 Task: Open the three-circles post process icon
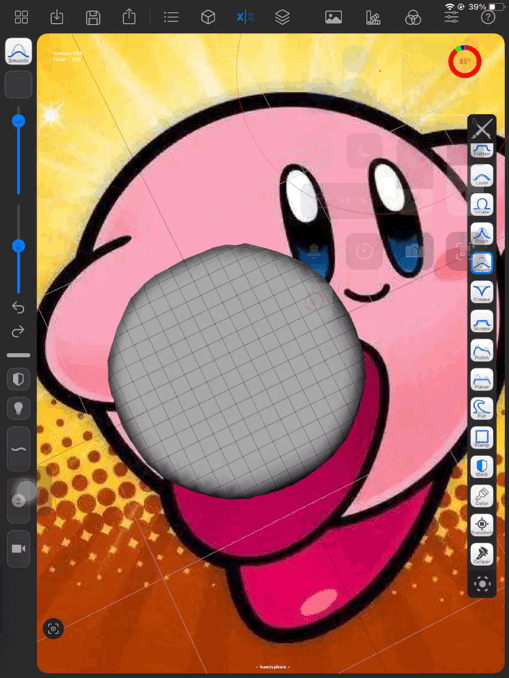click(x=413, y=18)
